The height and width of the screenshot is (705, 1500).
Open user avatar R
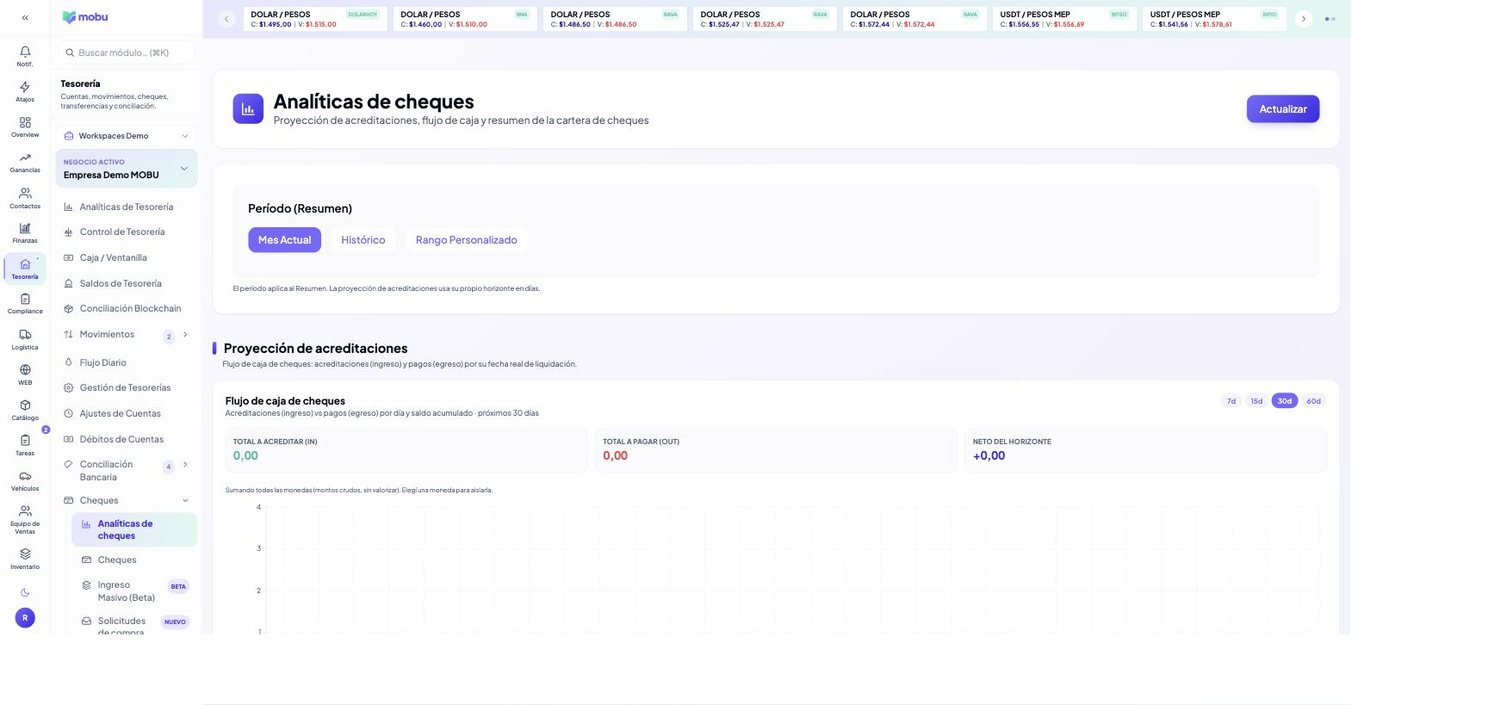coord(25,618)
